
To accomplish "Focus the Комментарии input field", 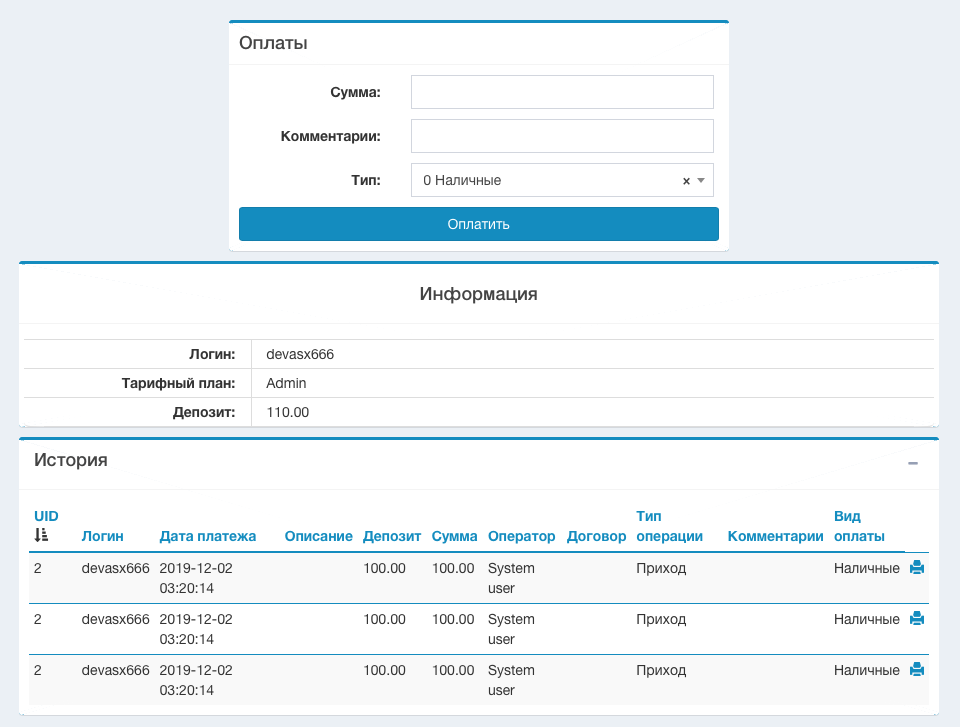I will 562,136.
